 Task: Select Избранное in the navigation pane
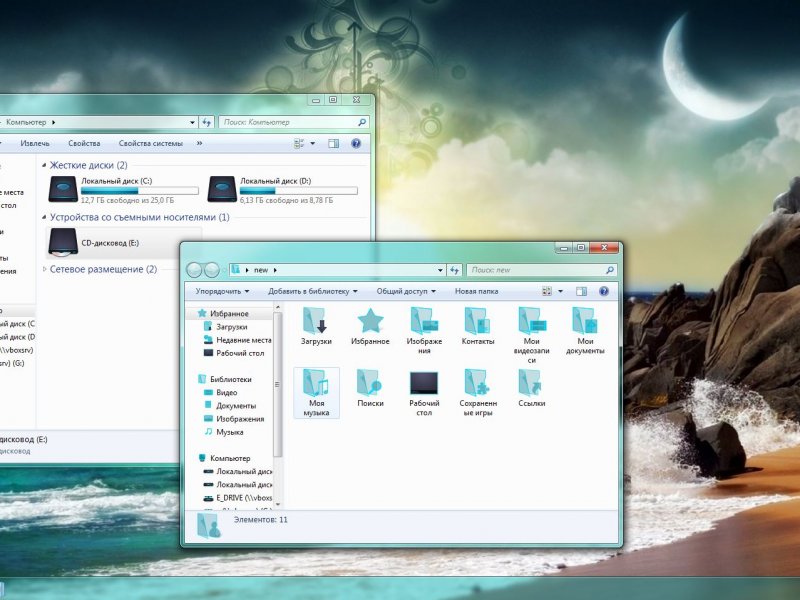point(229,314)
